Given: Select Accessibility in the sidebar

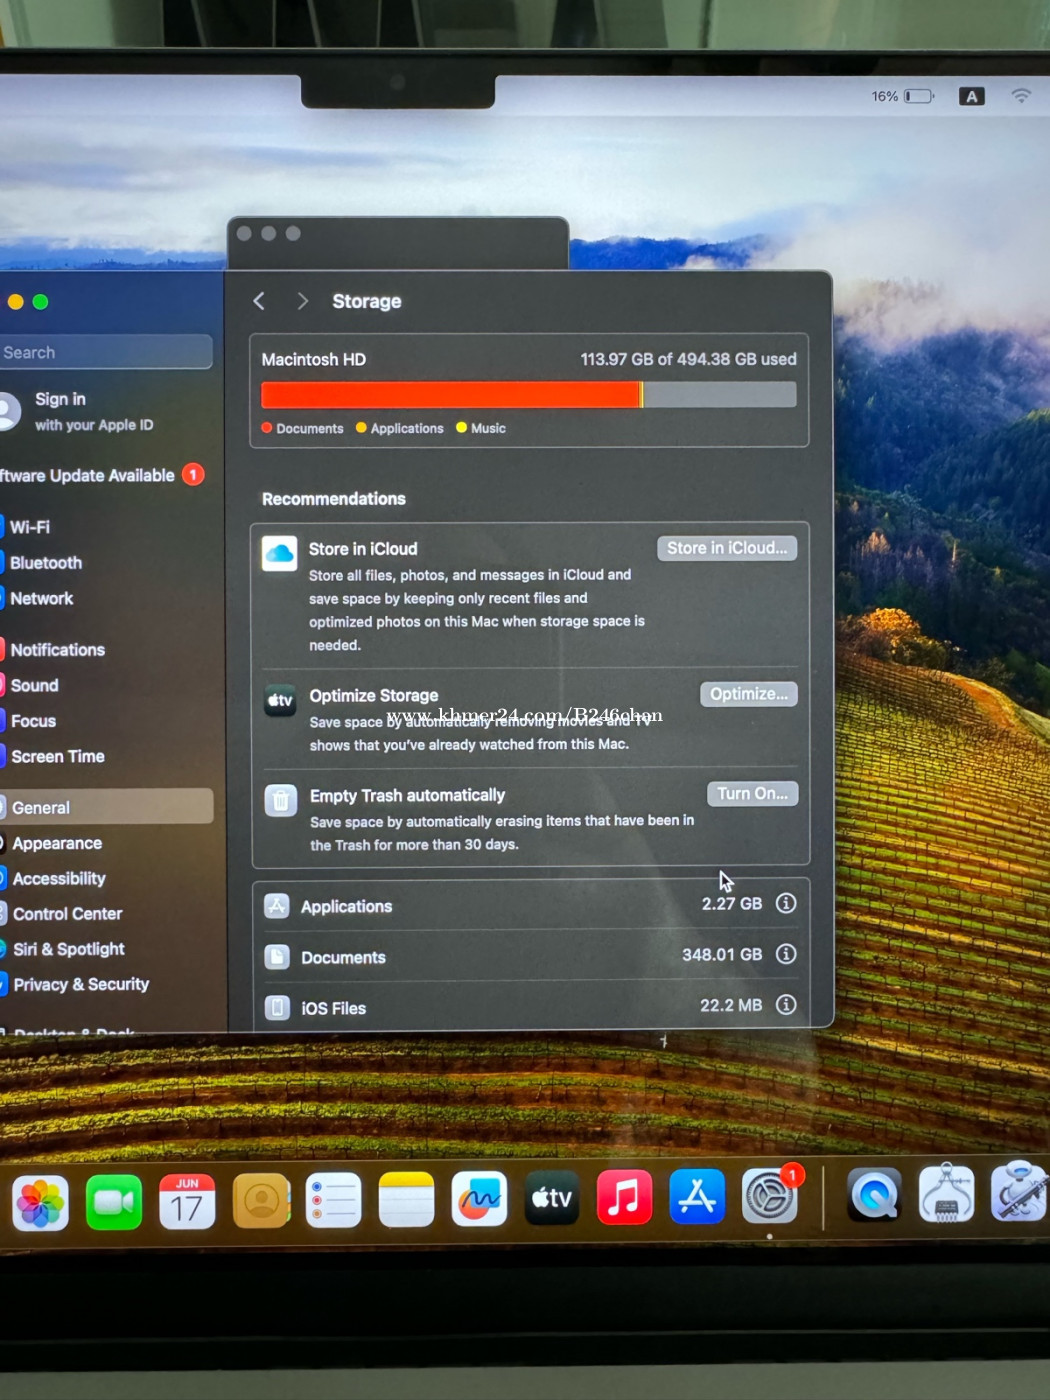Looking at the screenshot, I should coord(59,879).
